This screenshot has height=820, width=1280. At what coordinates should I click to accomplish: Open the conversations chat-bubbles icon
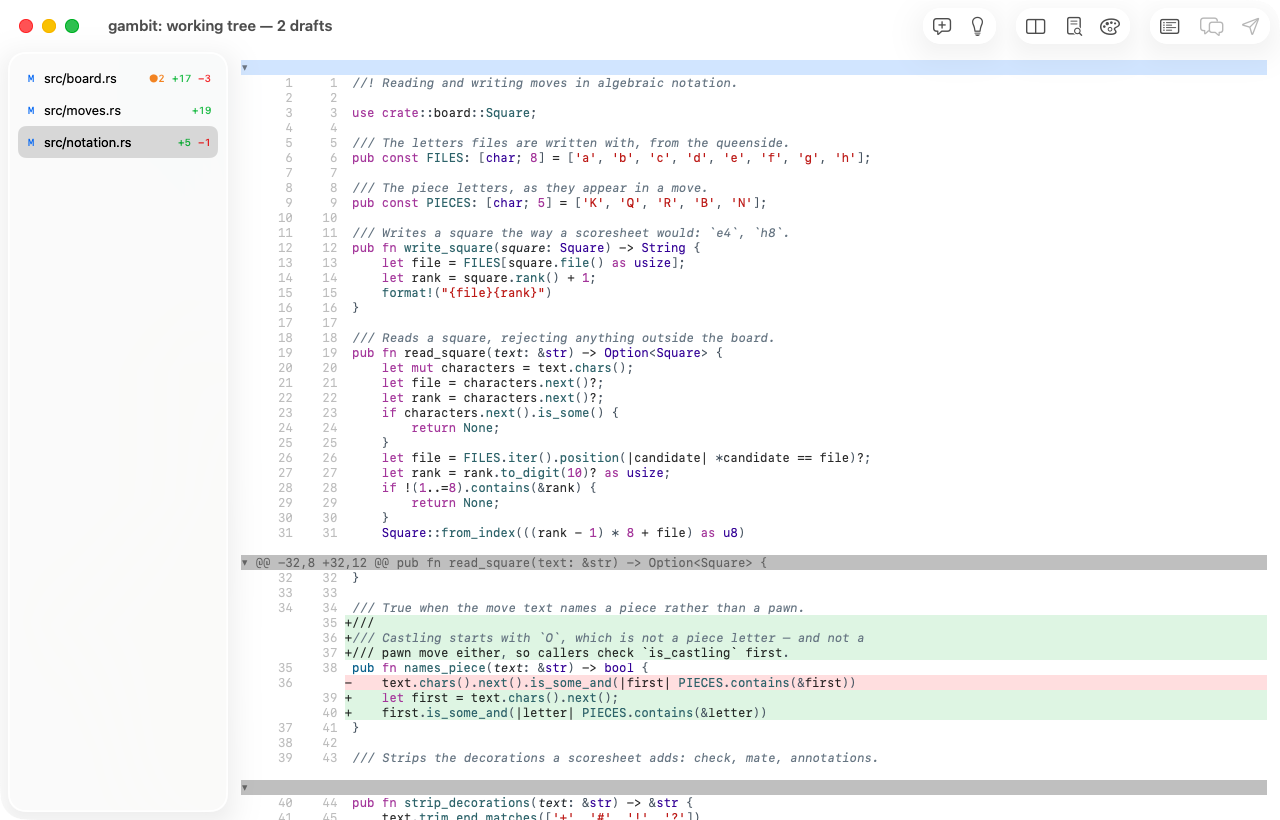1211,27
